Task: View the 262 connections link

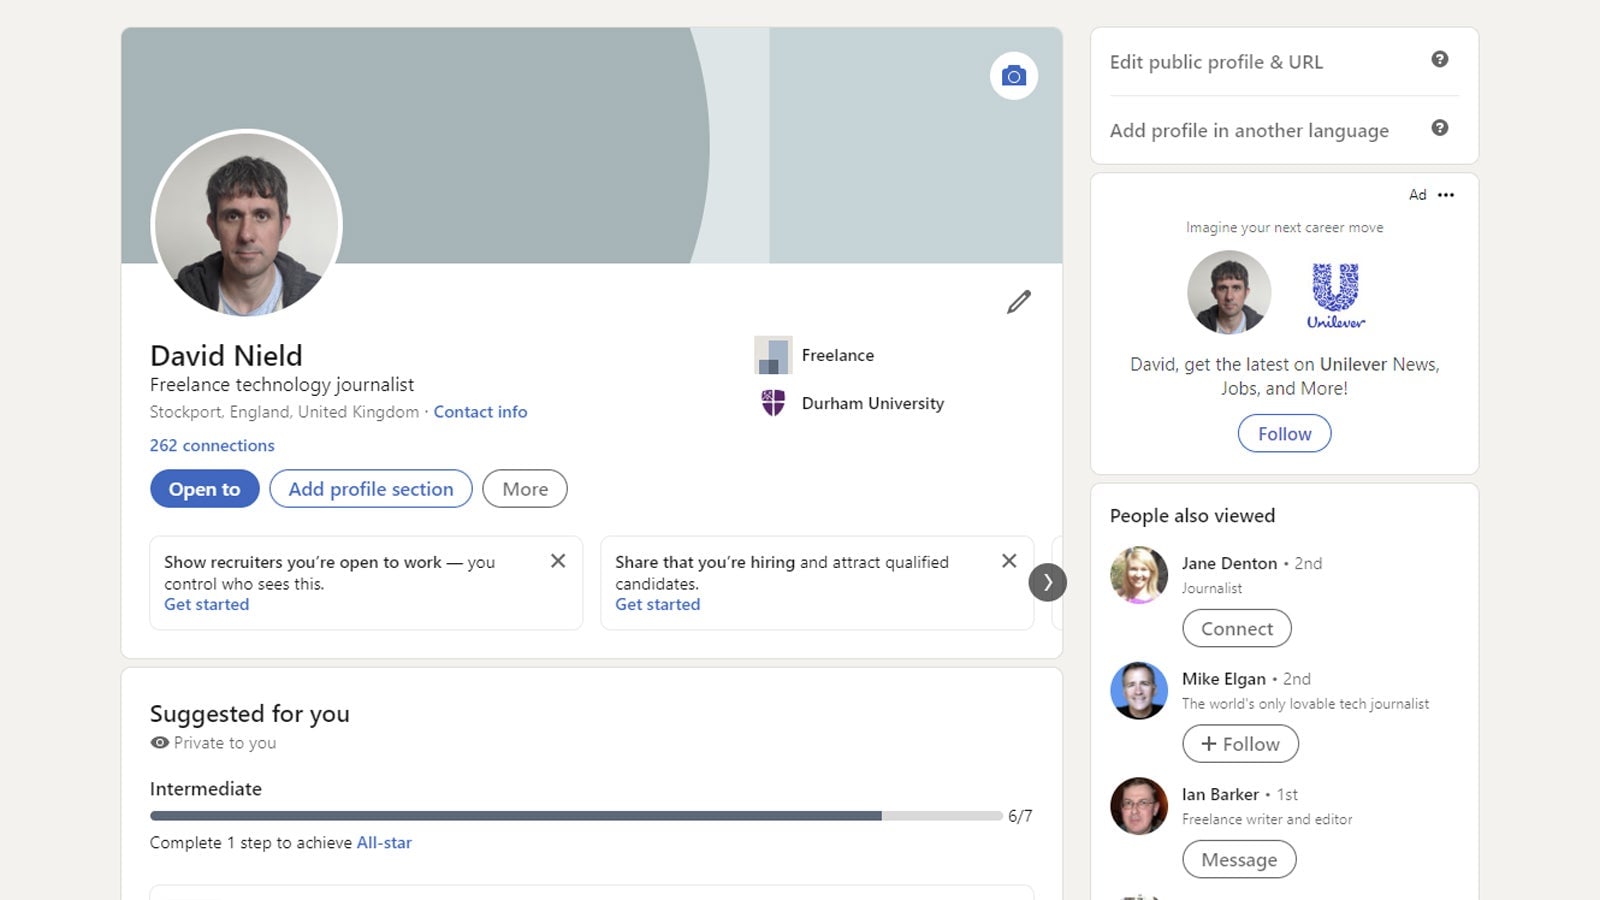Action: (x=211, y=445)
